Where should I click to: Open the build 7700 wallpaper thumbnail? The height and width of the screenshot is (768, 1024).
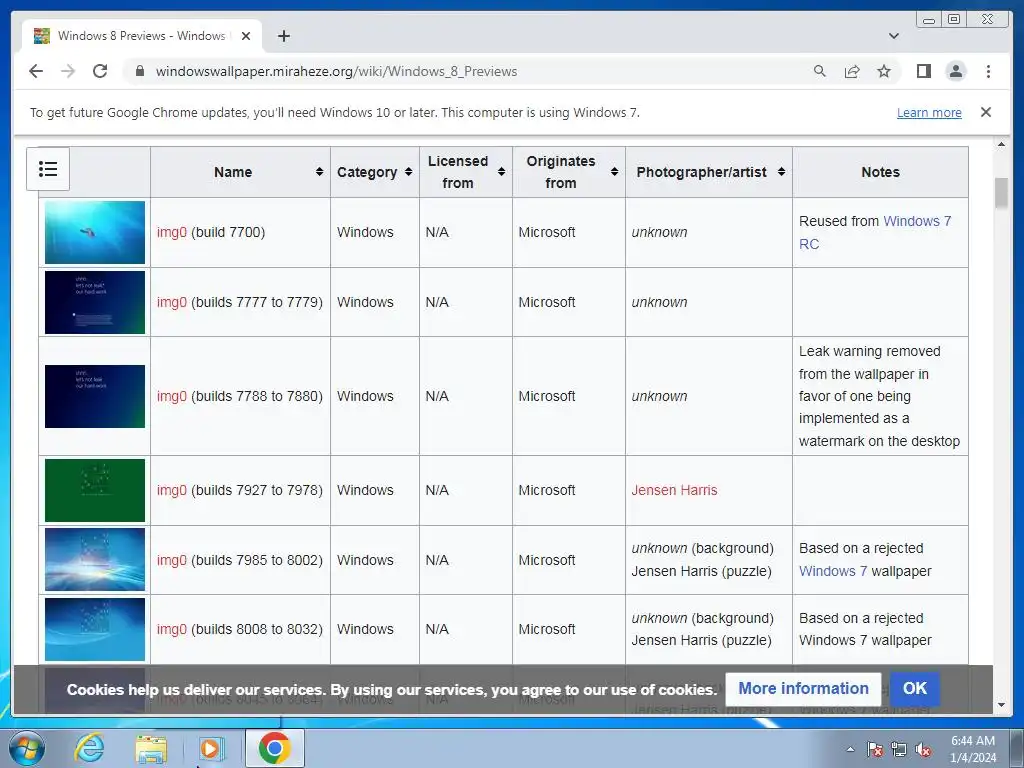(x=95, y=232)
